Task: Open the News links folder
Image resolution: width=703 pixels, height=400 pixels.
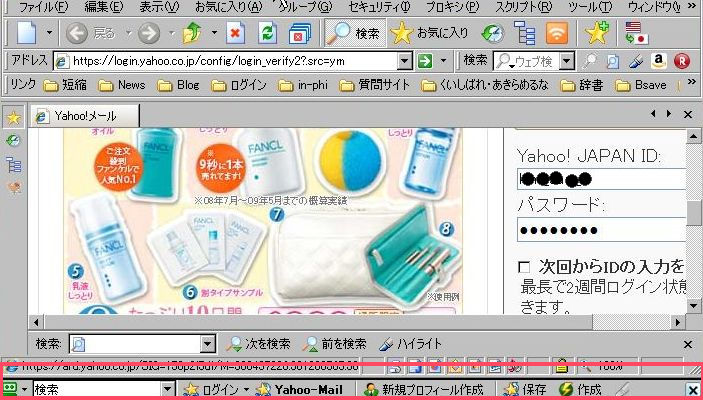Action: pyautogui.click(x=122, y=85)
